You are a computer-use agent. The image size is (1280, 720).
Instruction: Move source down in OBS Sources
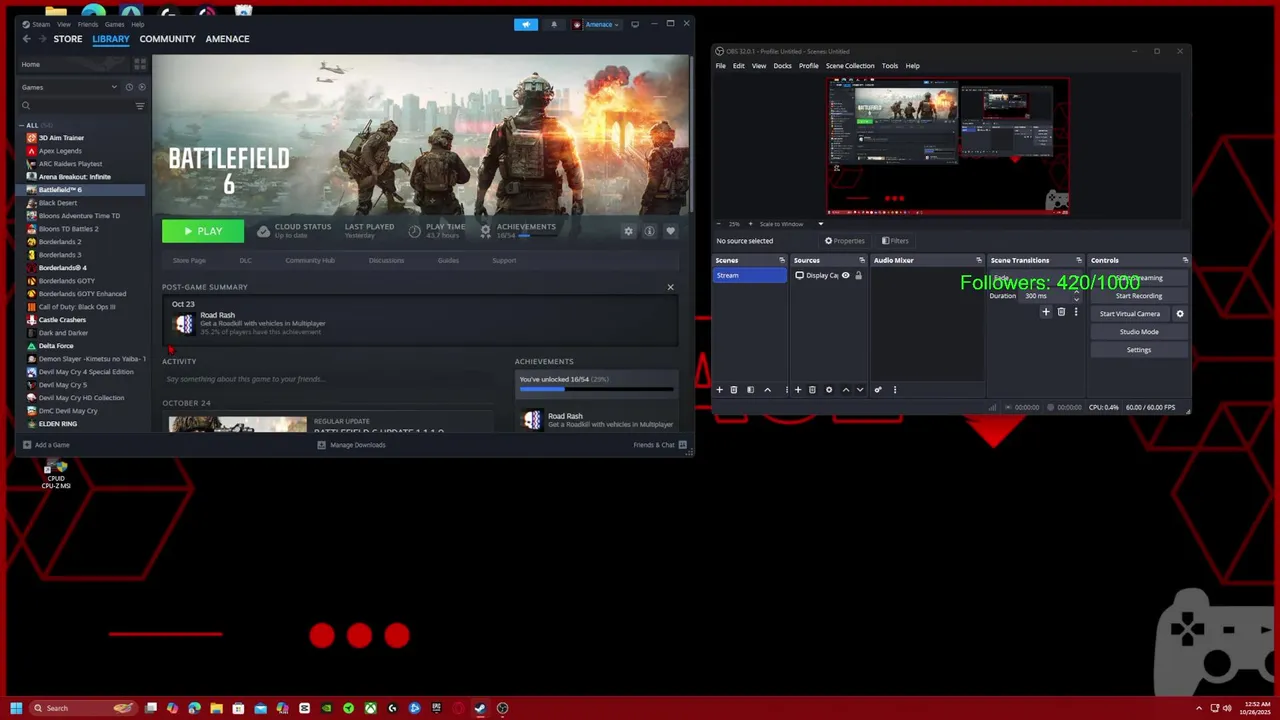point(860,390)
